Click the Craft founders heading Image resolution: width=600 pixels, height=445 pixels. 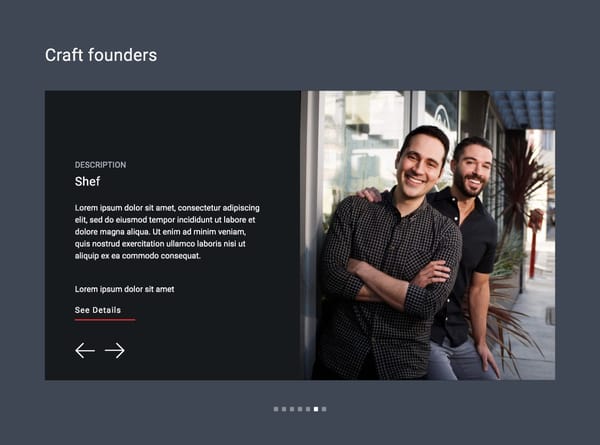[101, 55]
